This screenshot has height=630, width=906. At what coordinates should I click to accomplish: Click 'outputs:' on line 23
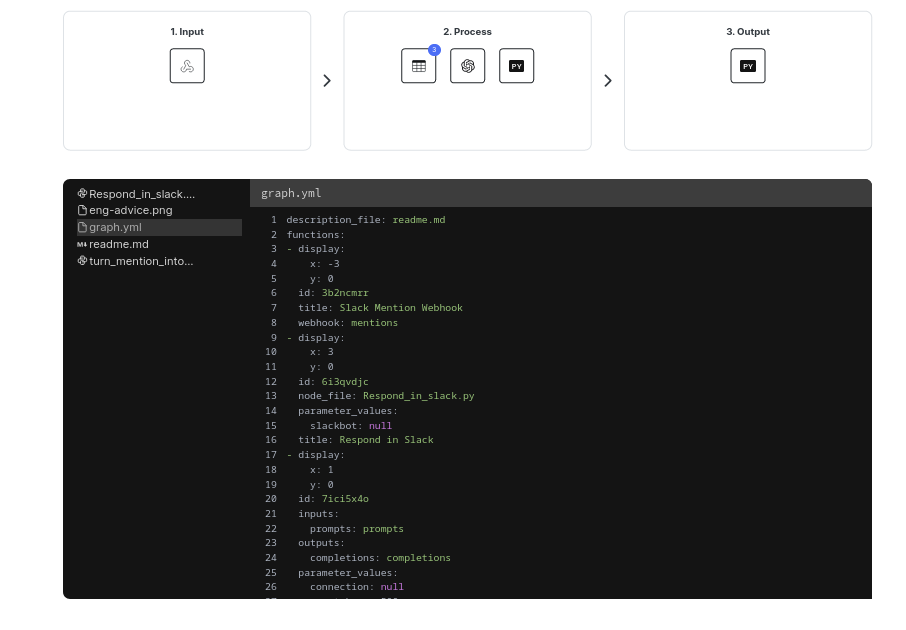[x=321, y=543]
